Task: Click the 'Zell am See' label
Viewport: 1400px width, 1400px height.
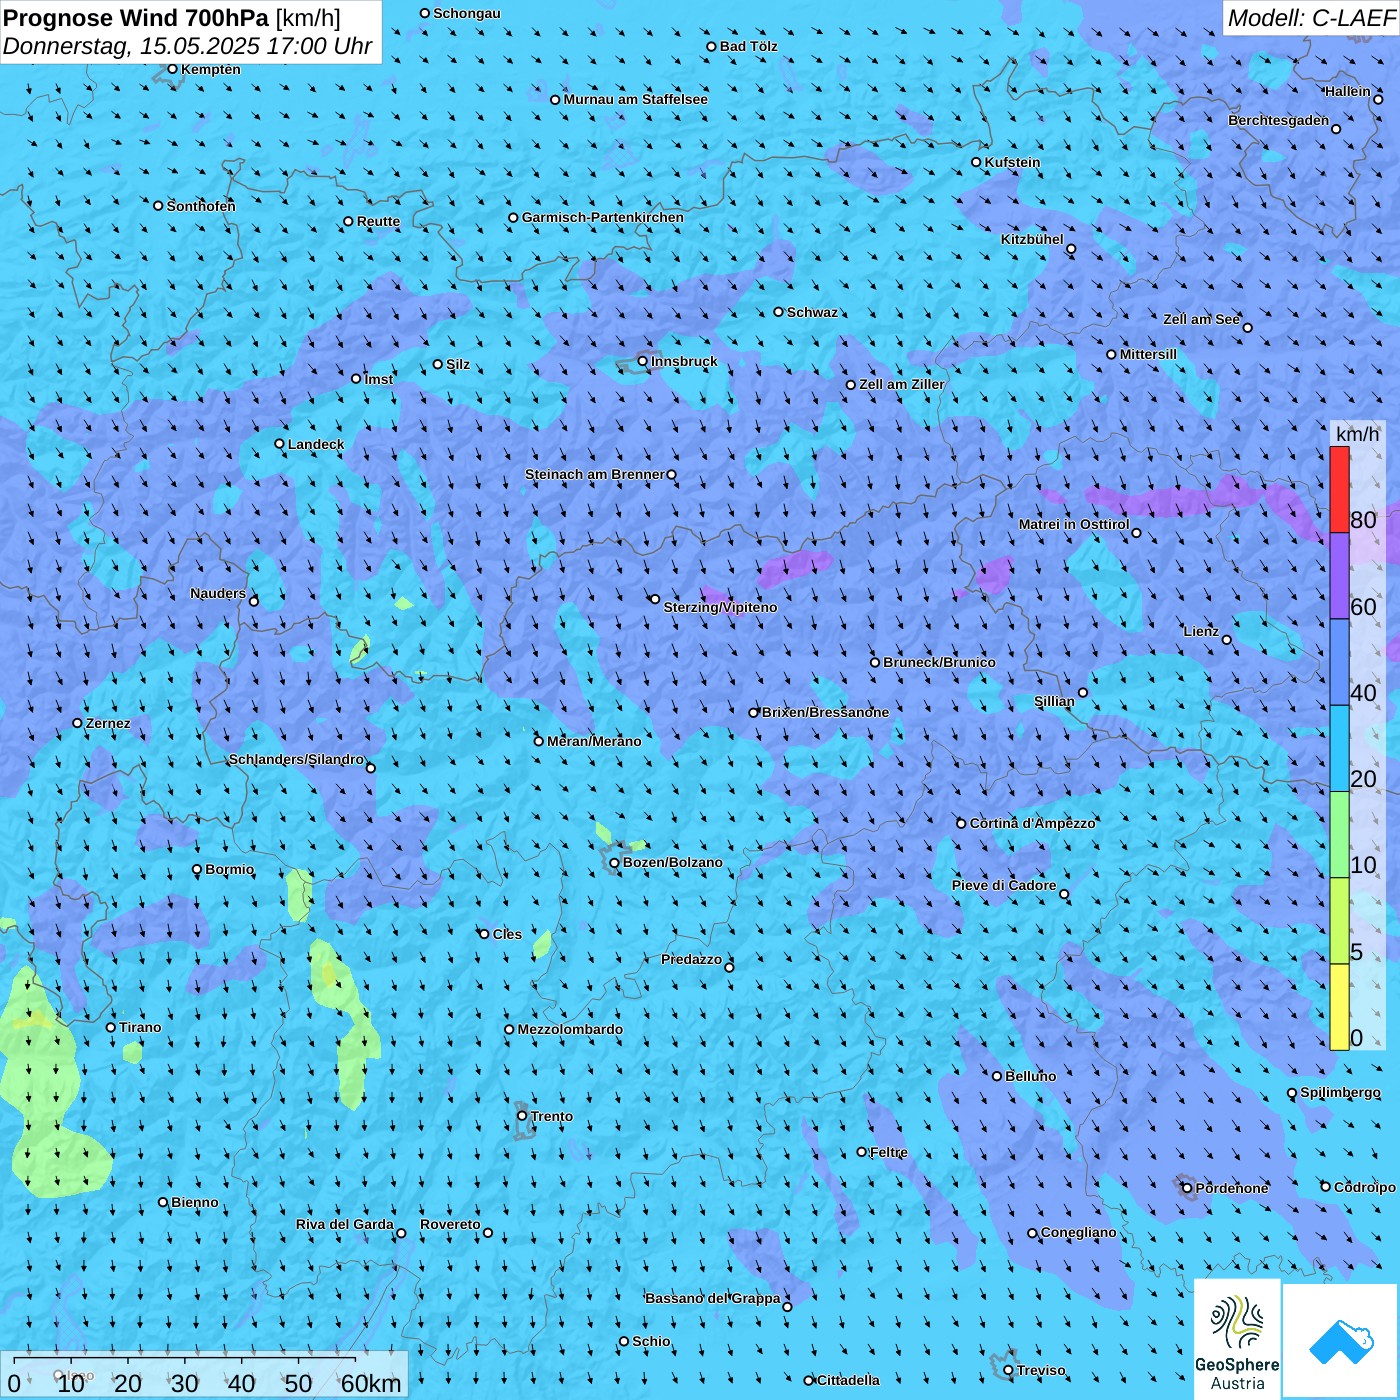Action: point(1201,319)
